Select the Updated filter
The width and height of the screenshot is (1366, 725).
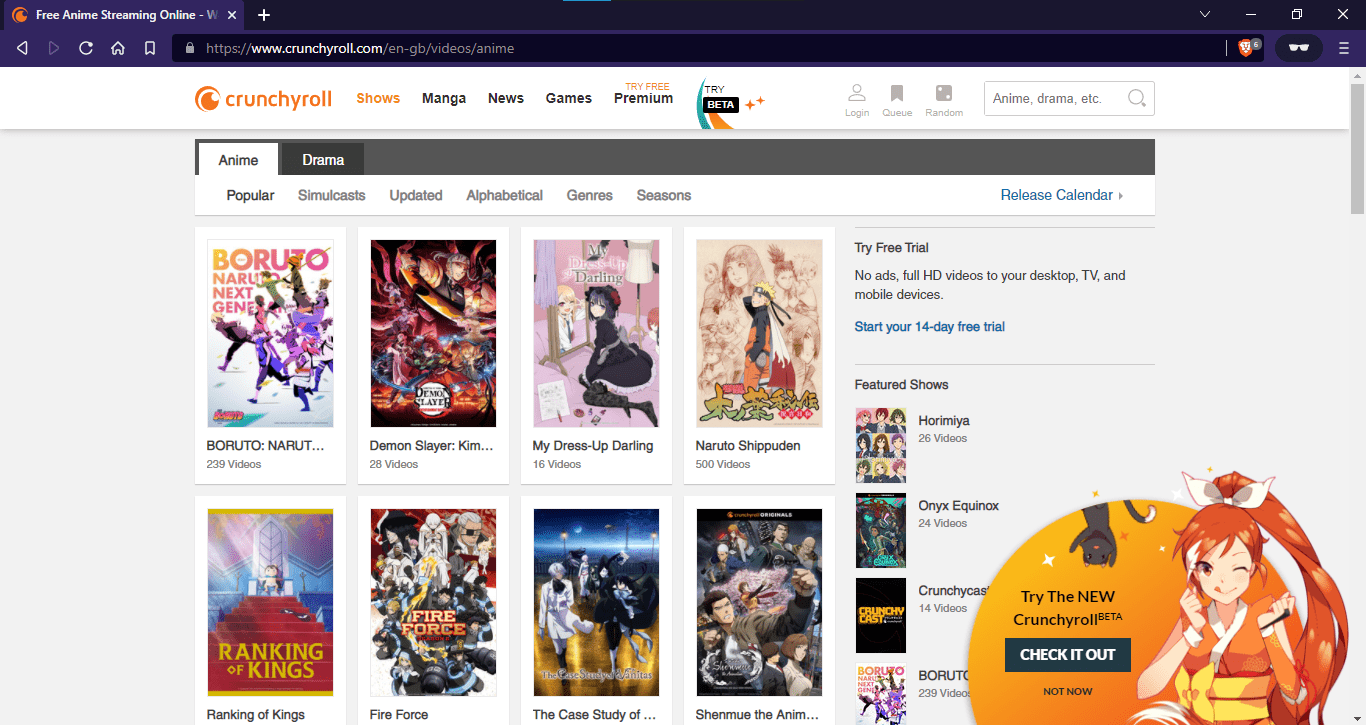tap(416, 195)
